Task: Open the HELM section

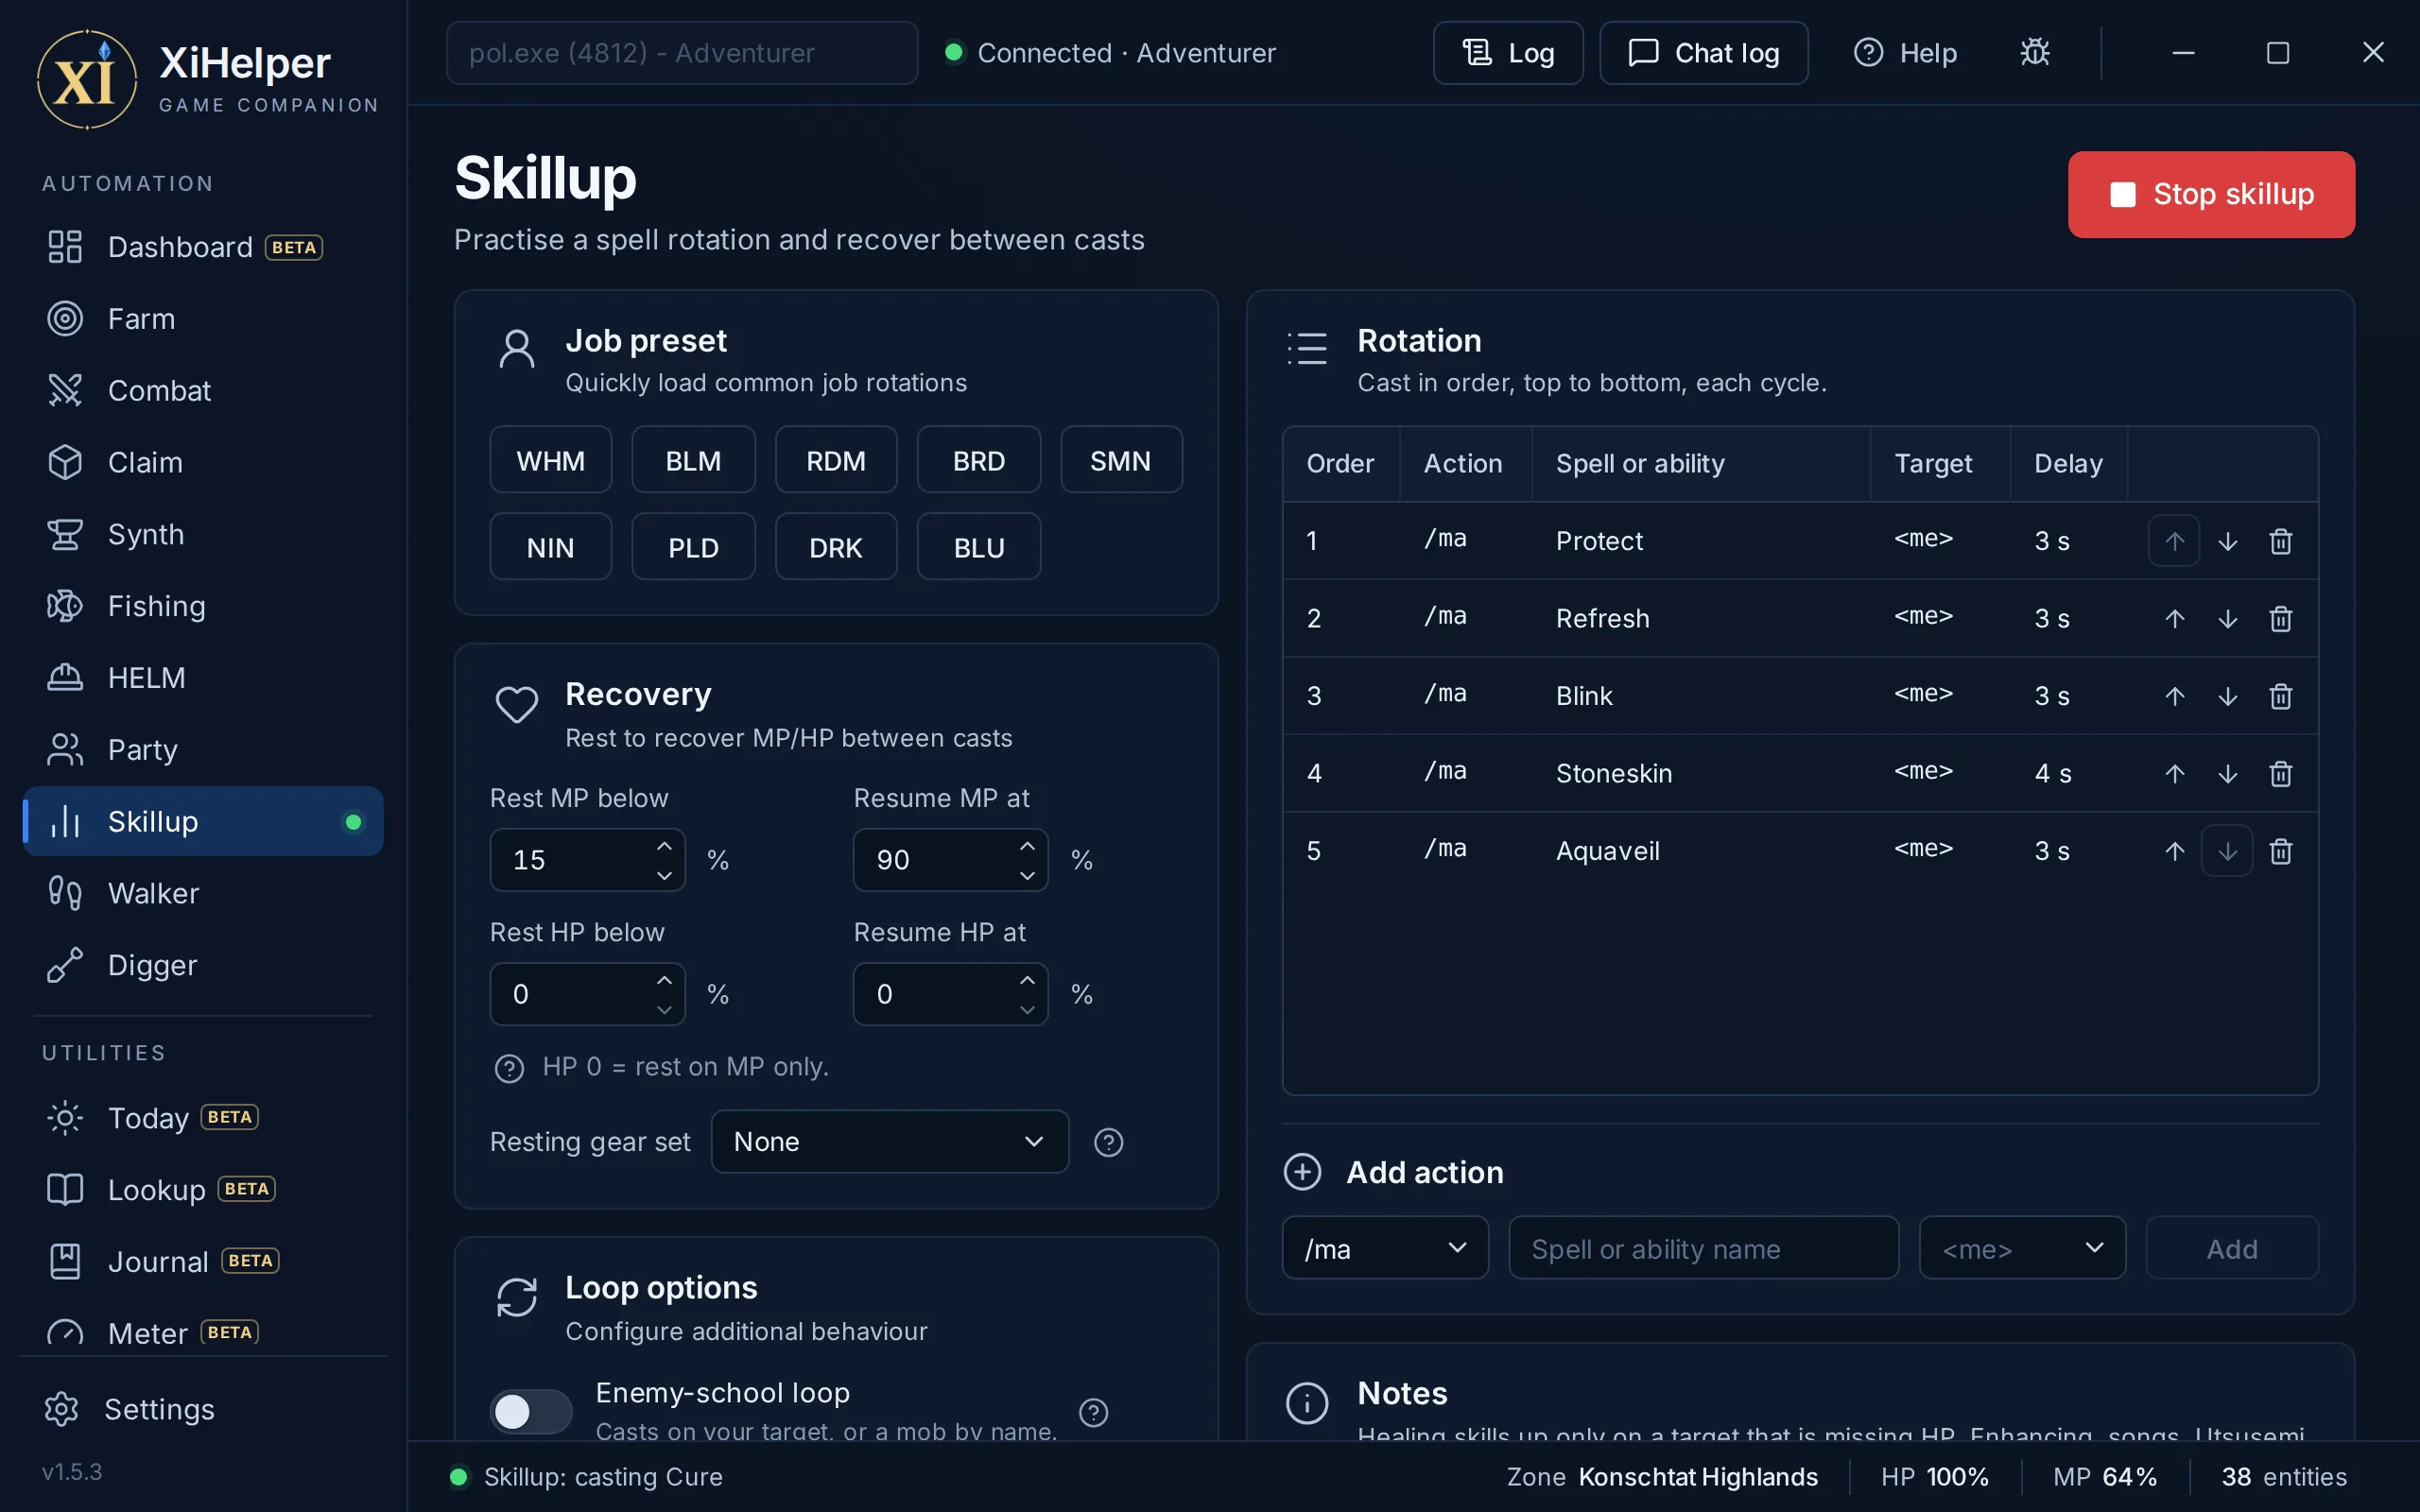Action: tap(203, 678)
